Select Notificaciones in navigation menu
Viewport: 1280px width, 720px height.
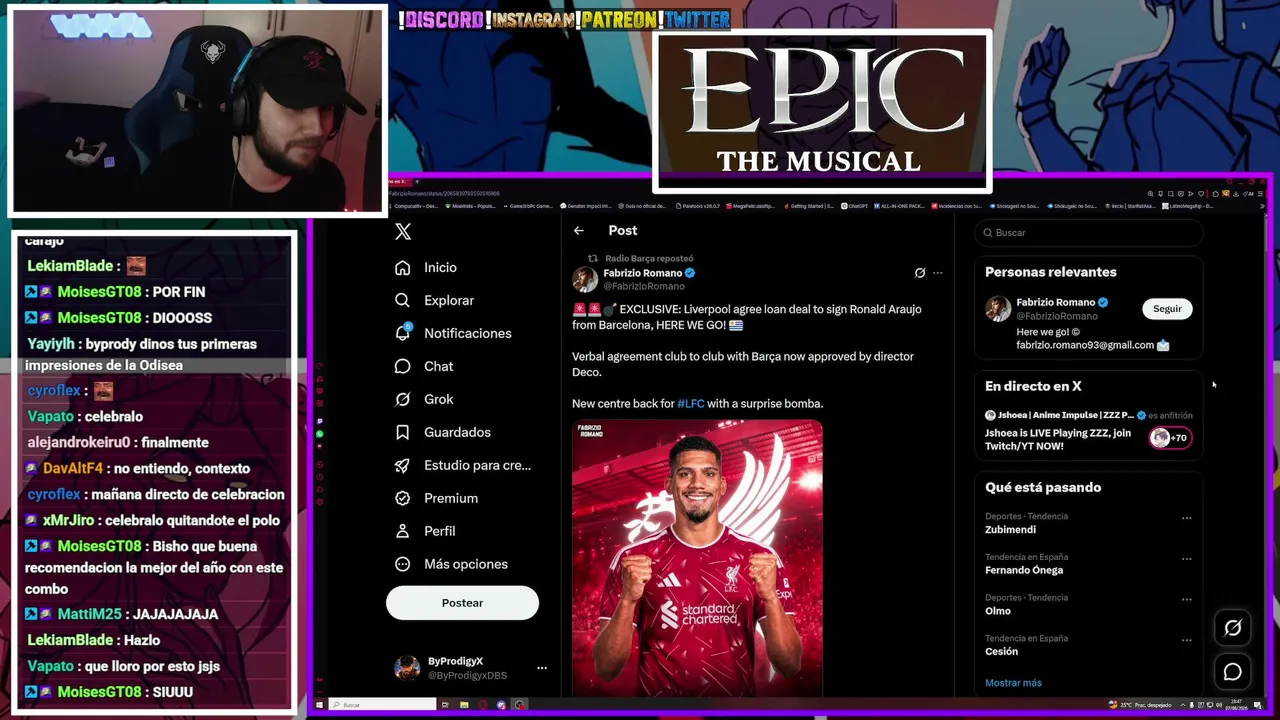tap(467, 334)
